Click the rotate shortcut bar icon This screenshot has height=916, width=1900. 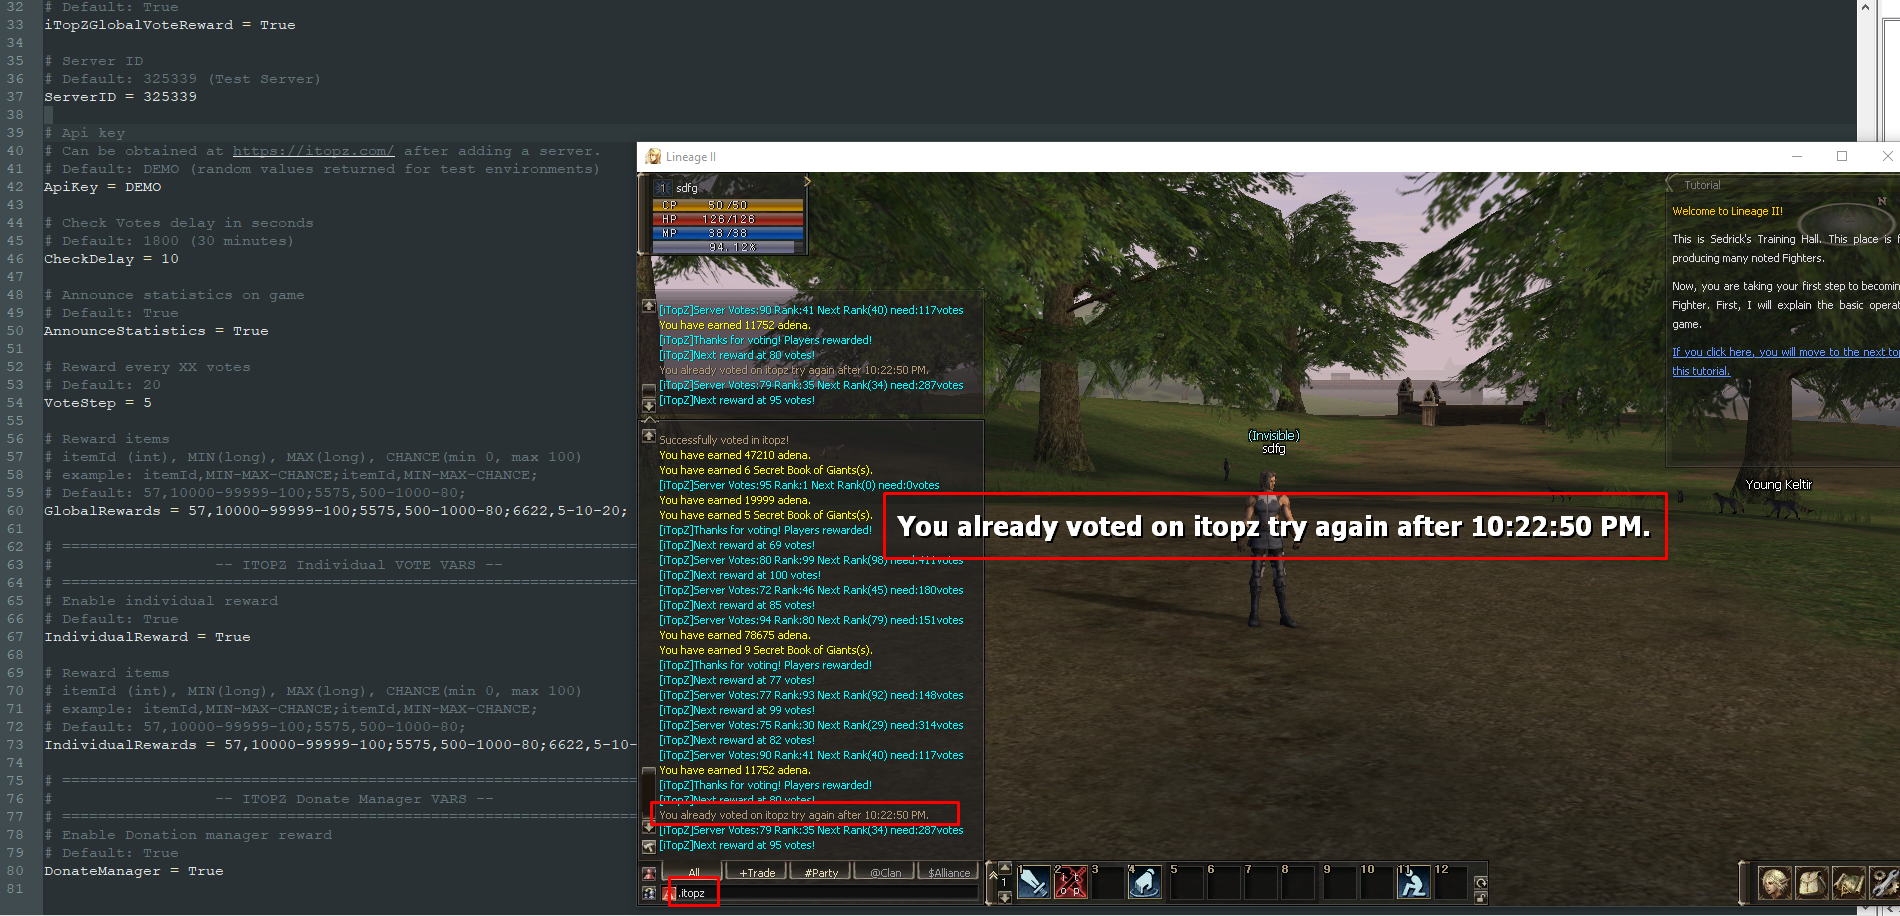click(1481, 882)
